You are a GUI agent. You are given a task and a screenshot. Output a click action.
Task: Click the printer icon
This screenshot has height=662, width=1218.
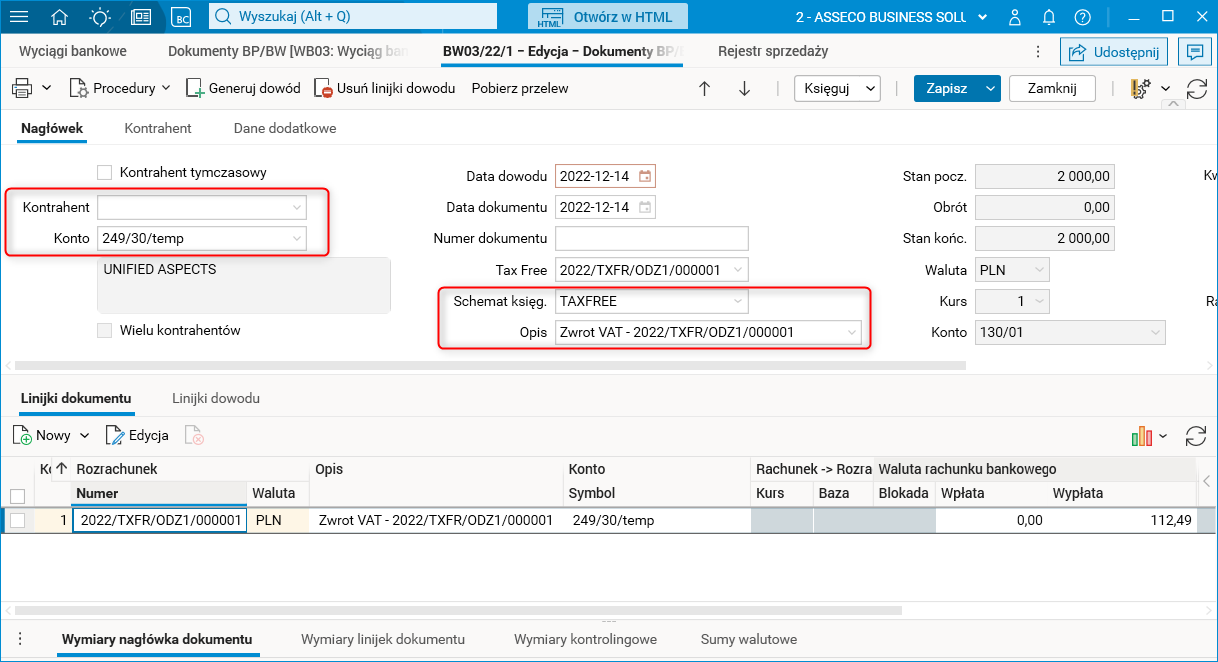pos(22,88)
